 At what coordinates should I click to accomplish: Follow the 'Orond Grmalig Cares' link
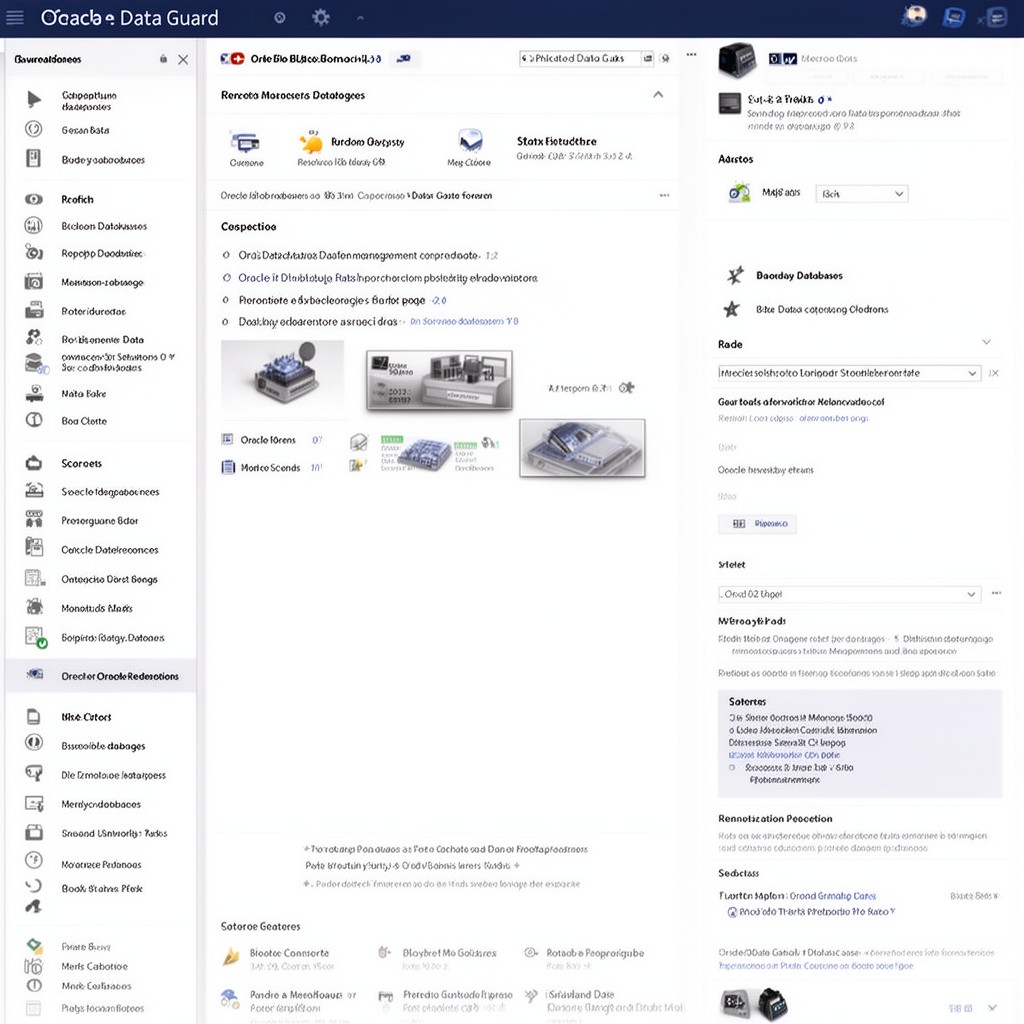(x=833, y=896)
